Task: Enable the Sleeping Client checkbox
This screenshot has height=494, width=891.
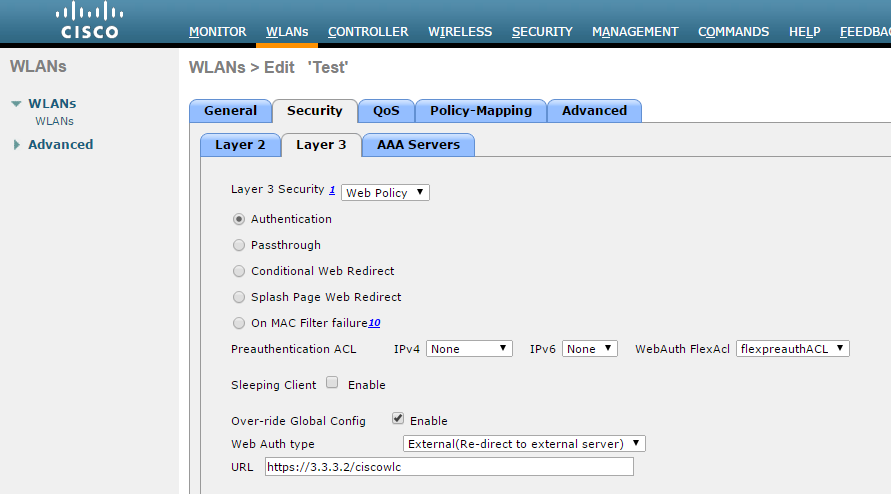Action: point(332,383)
